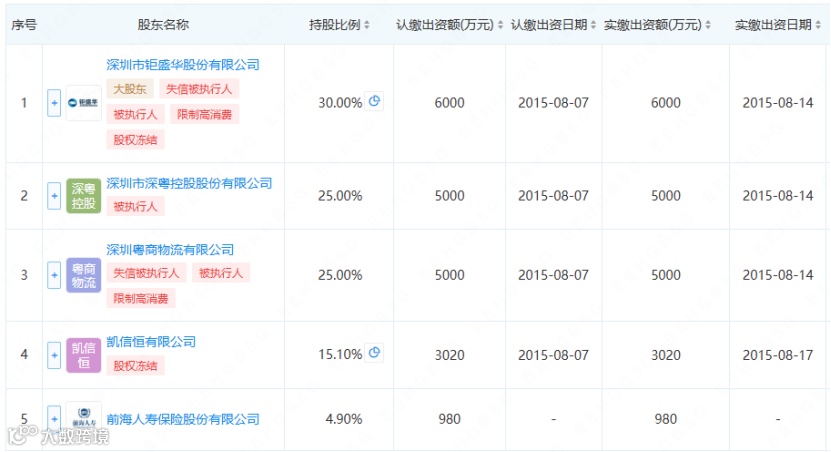Click 大股东 tag on 钜盛华 row
Screen dimensions: 831x452
pos(130,89)
